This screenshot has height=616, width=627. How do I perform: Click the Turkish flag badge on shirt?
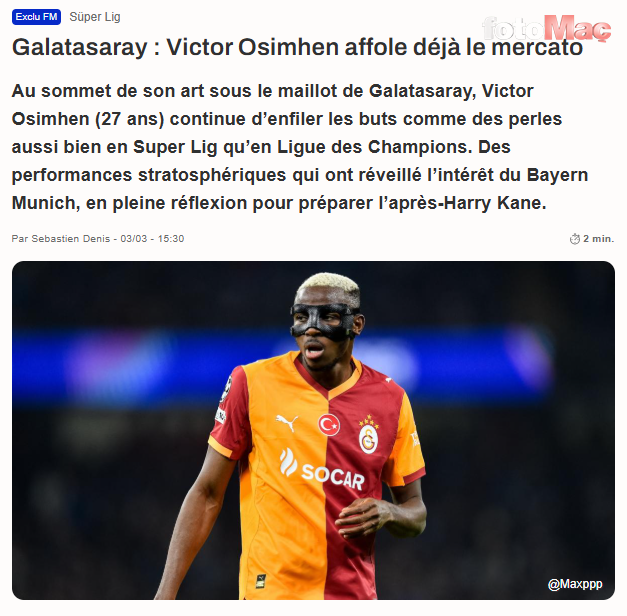329,425
